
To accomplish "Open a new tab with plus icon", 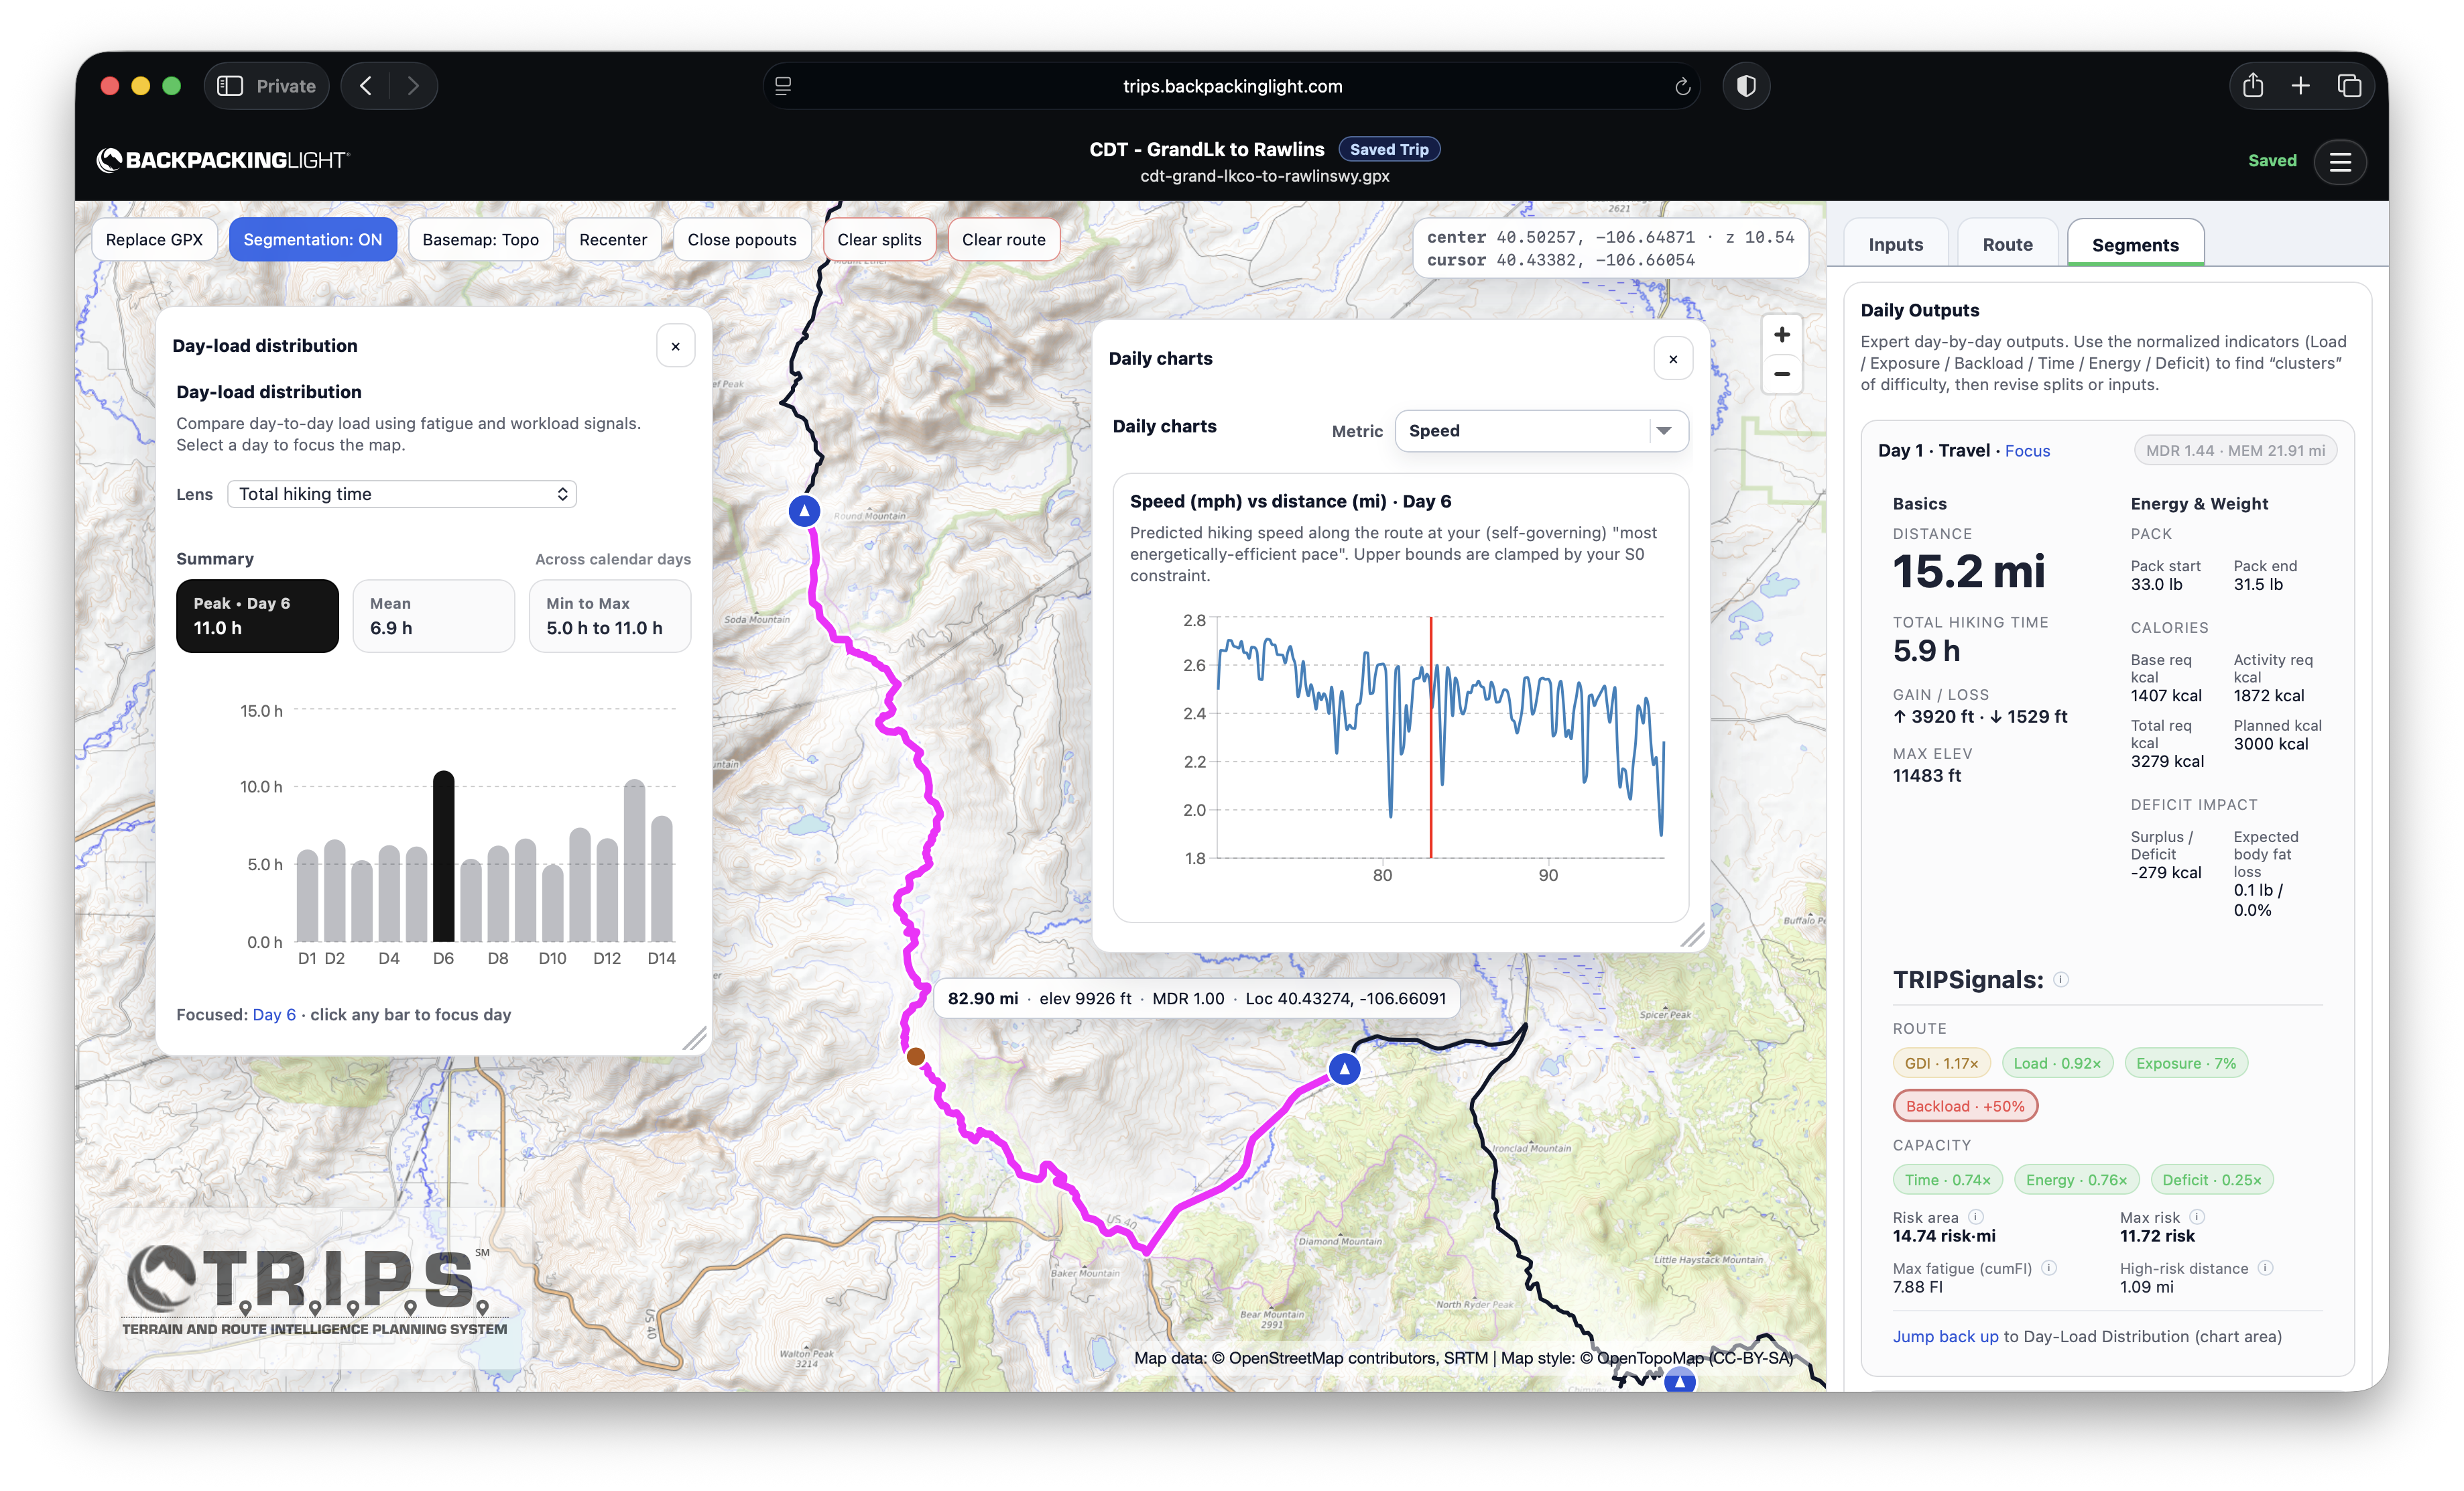I will coord(2301,86).
